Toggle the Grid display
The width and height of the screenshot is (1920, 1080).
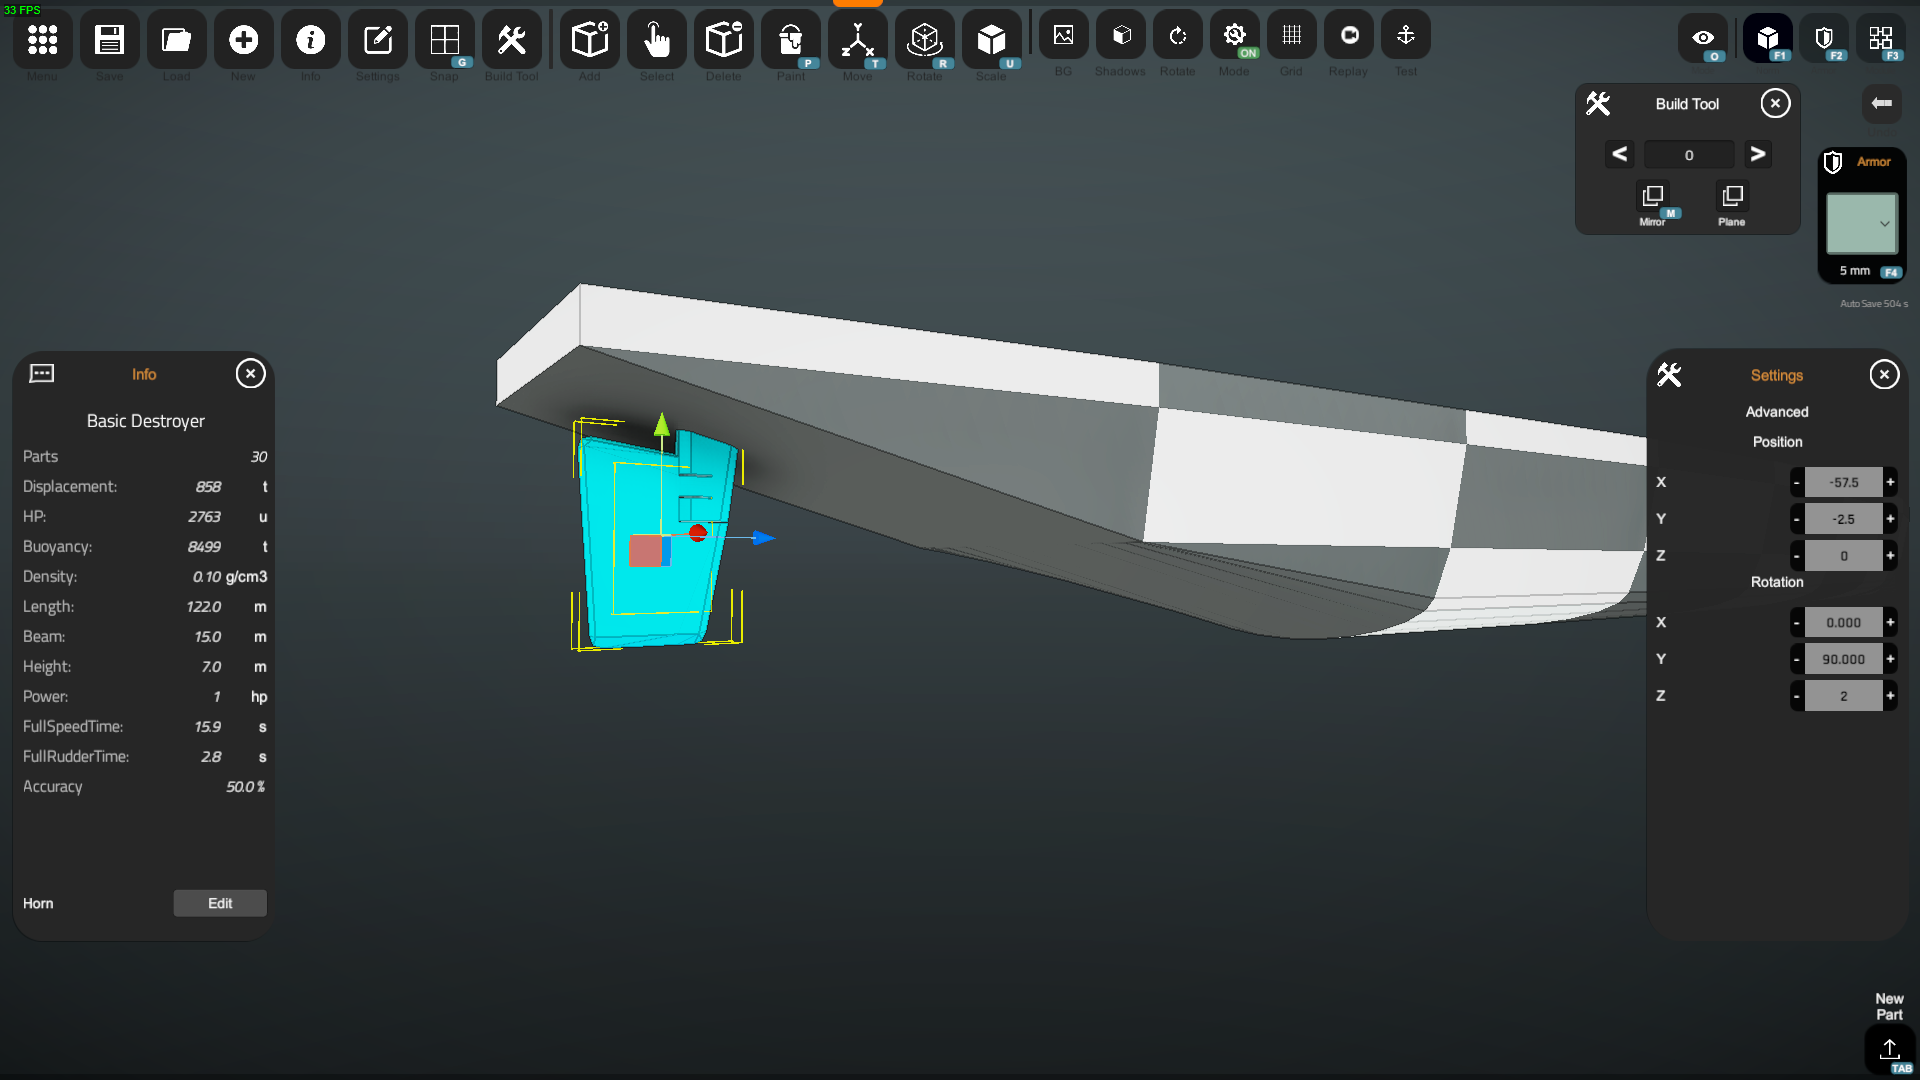[x=1291, y=37]
